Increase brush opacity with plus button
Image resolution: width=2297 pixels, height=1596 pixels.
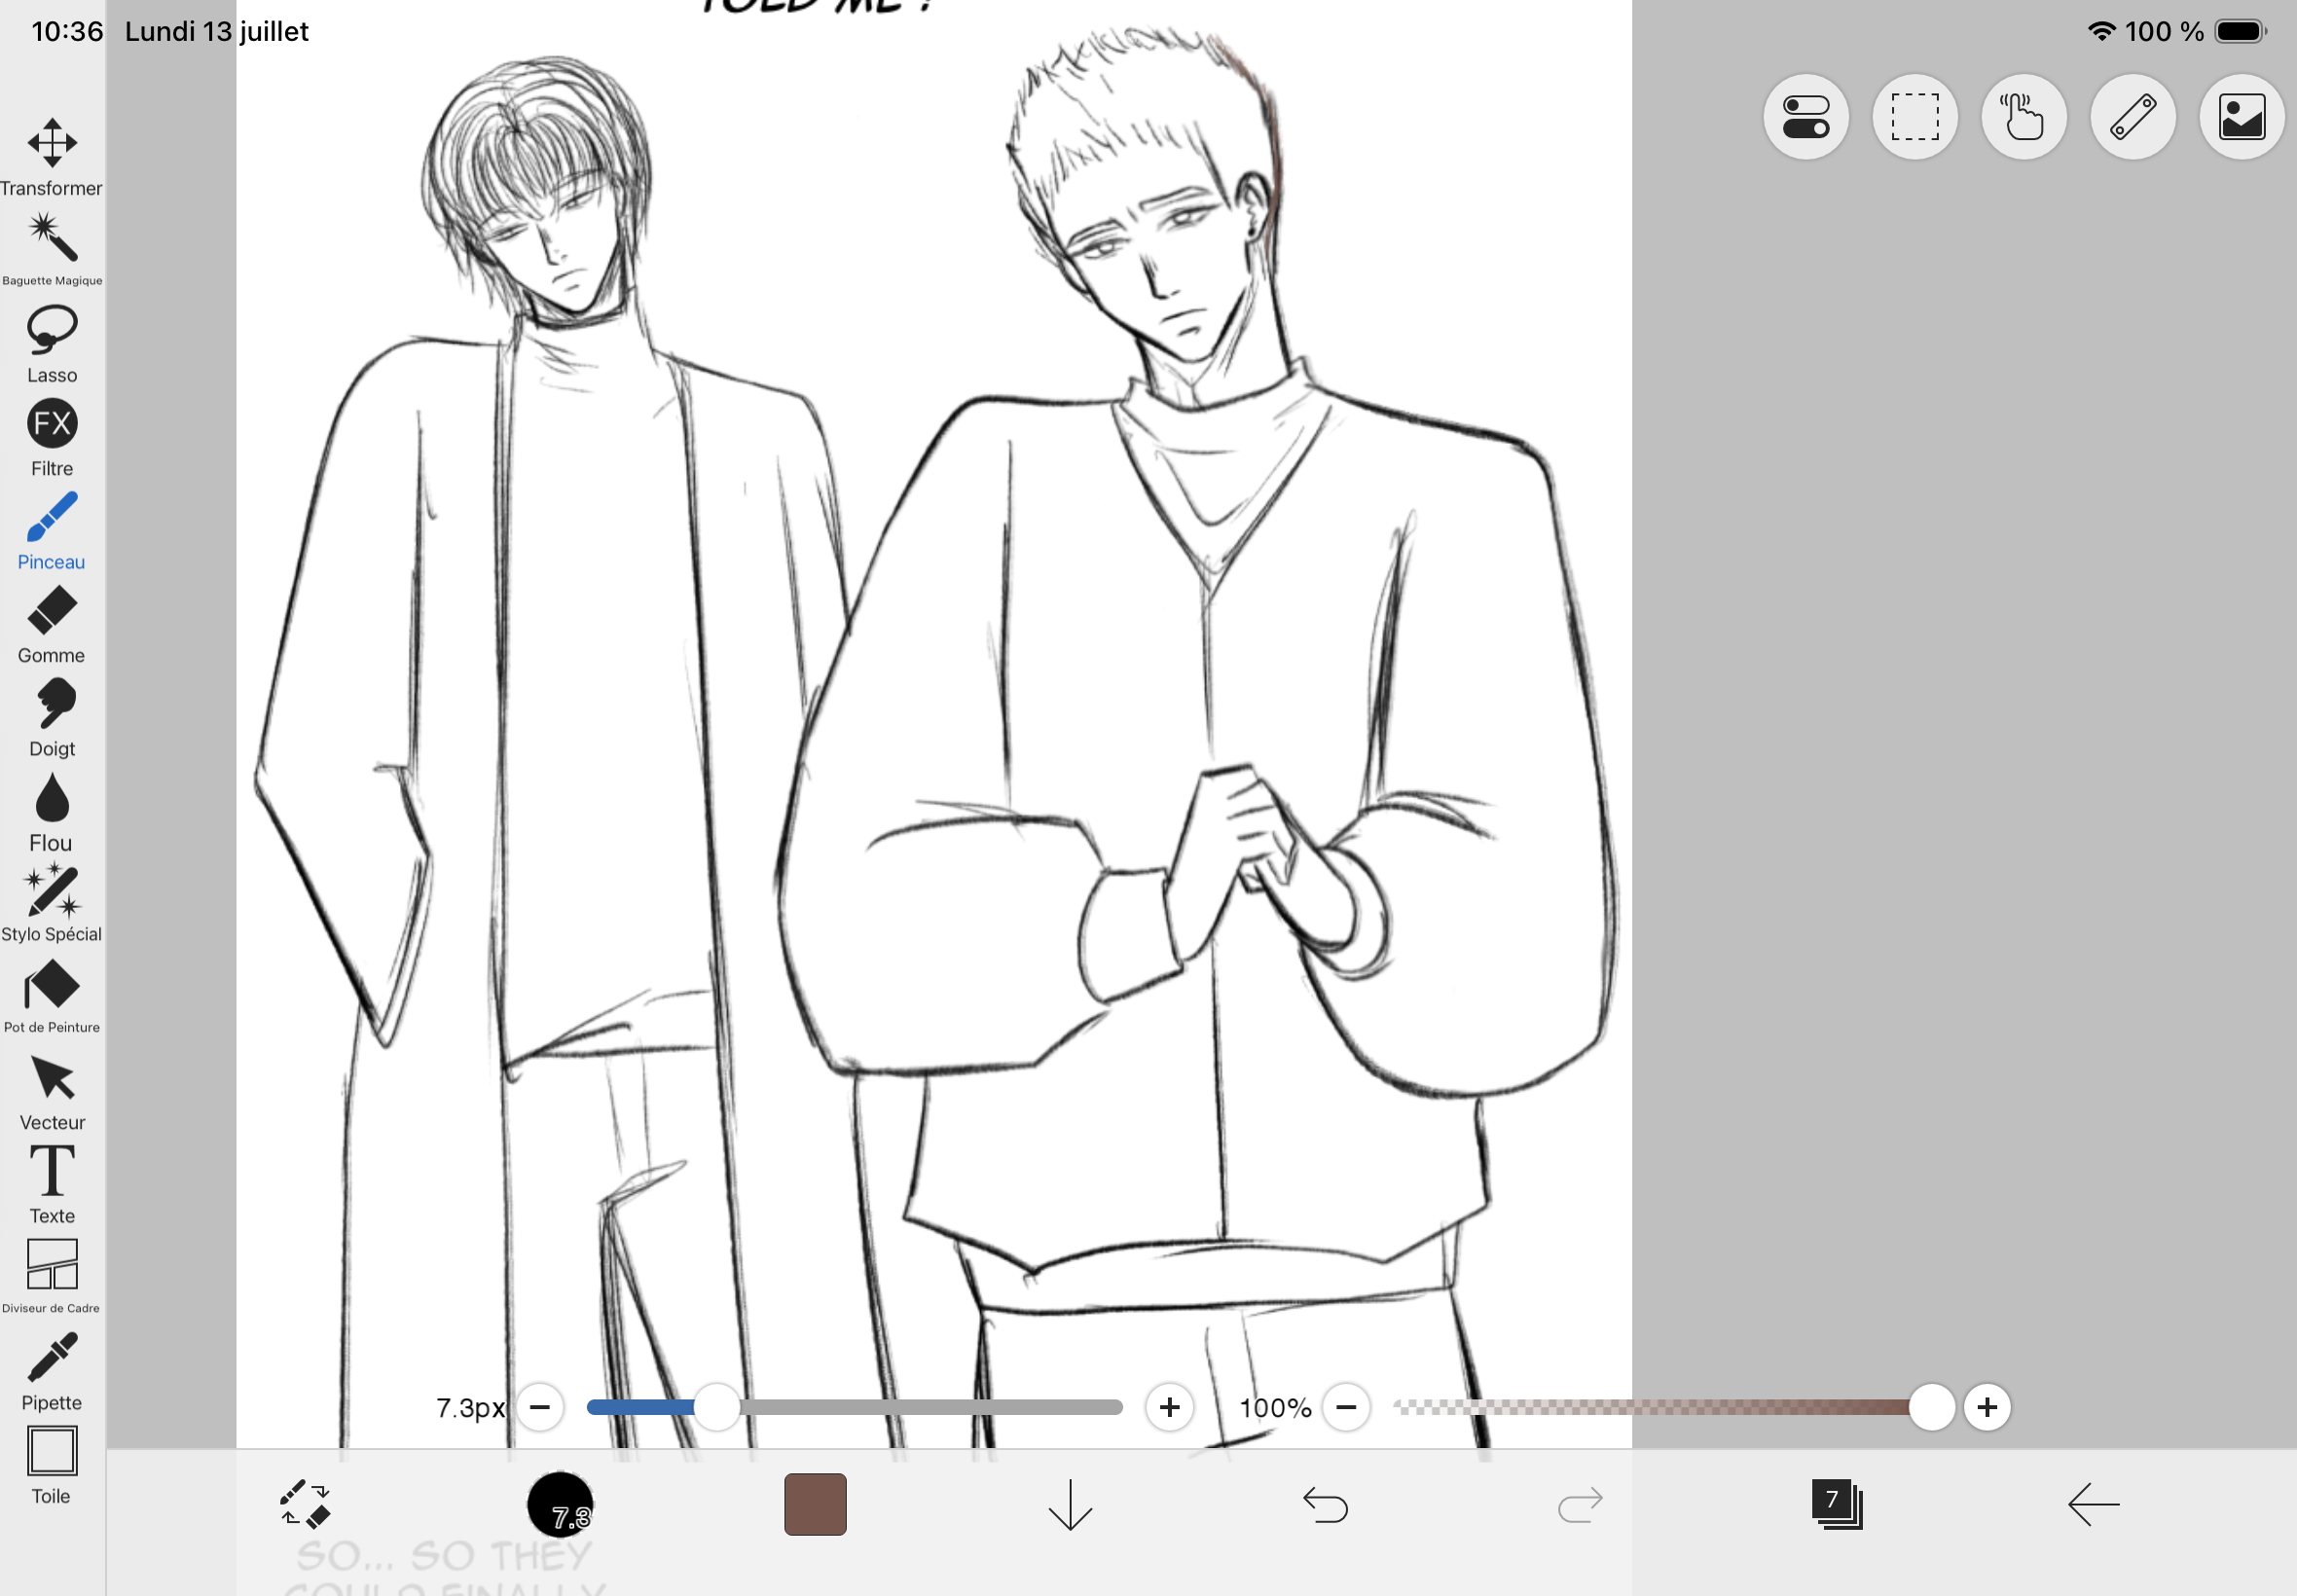coord(1987,1407)
